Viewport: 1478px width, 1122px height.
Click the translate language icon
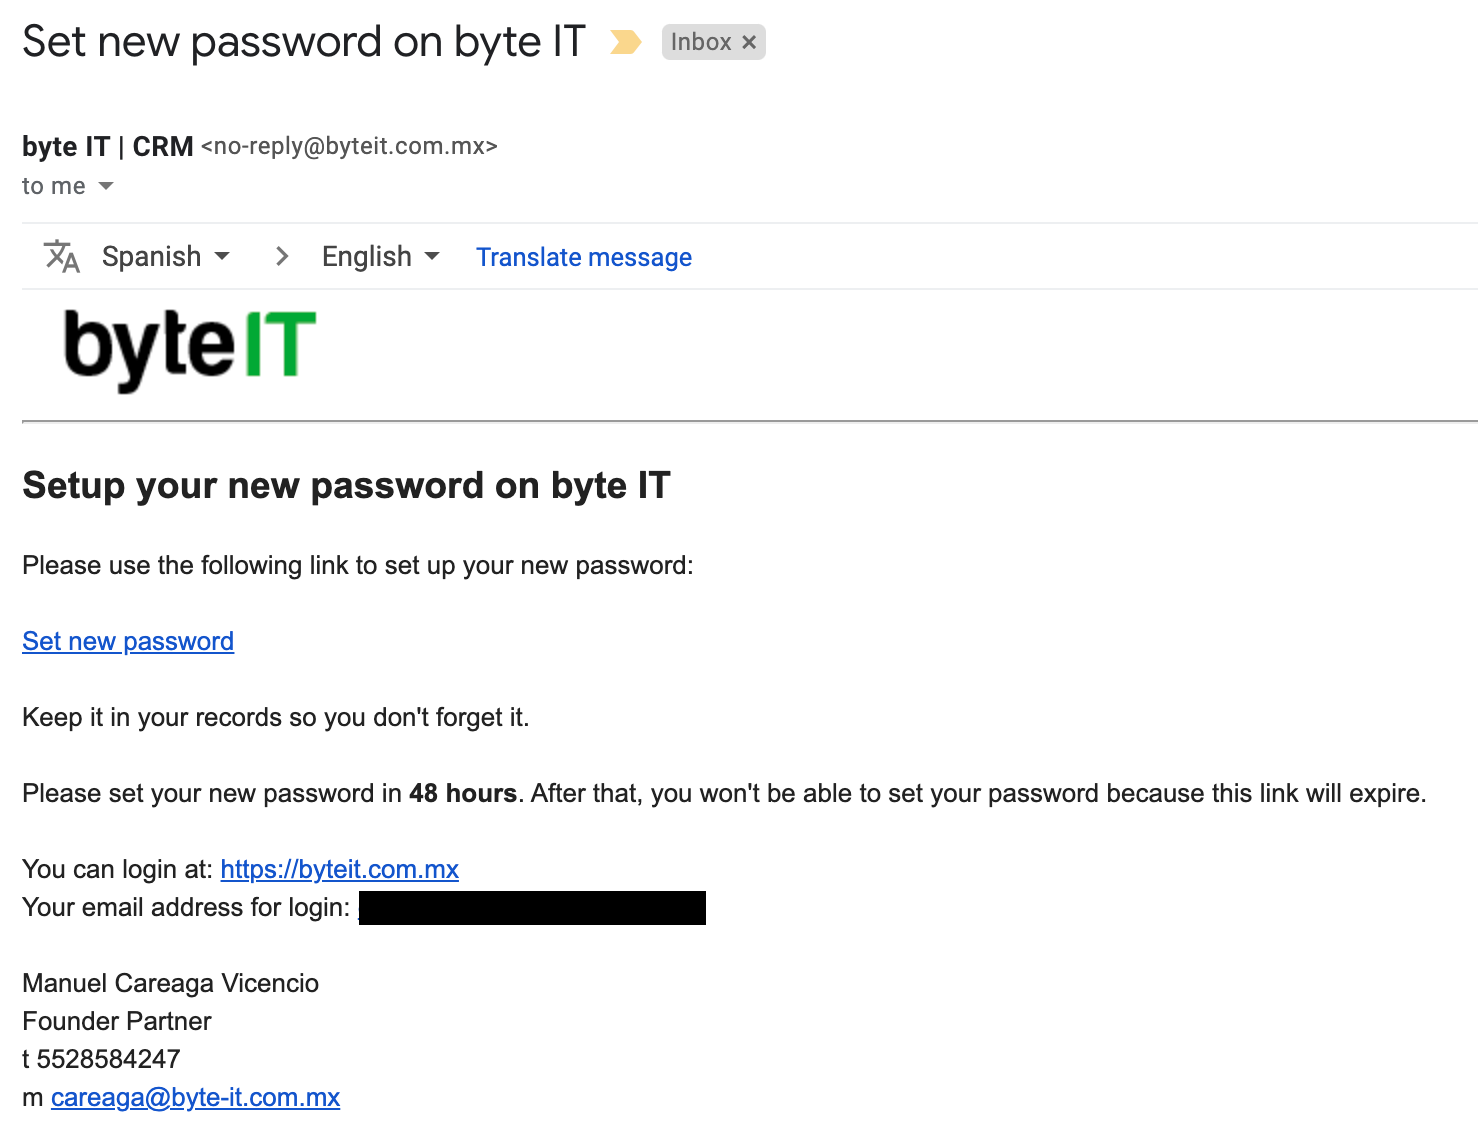(x=62, y=257)
